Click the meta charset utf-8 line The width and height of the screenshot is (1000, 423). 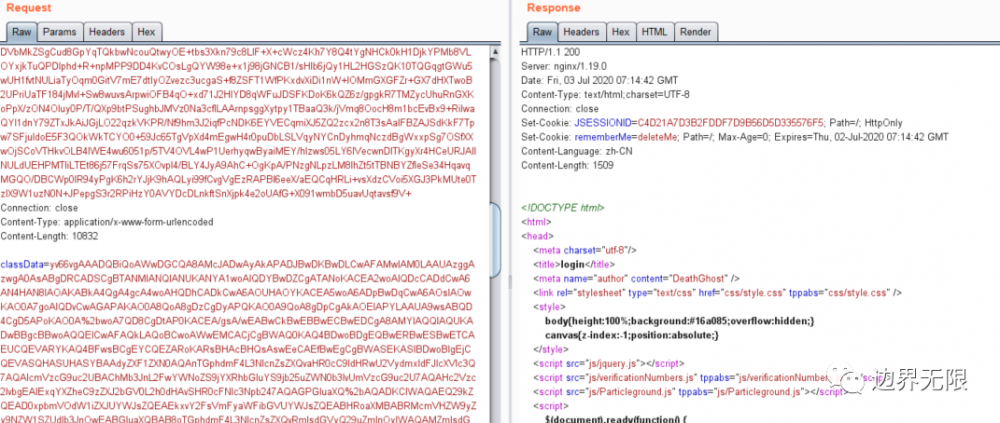[585, 250]
